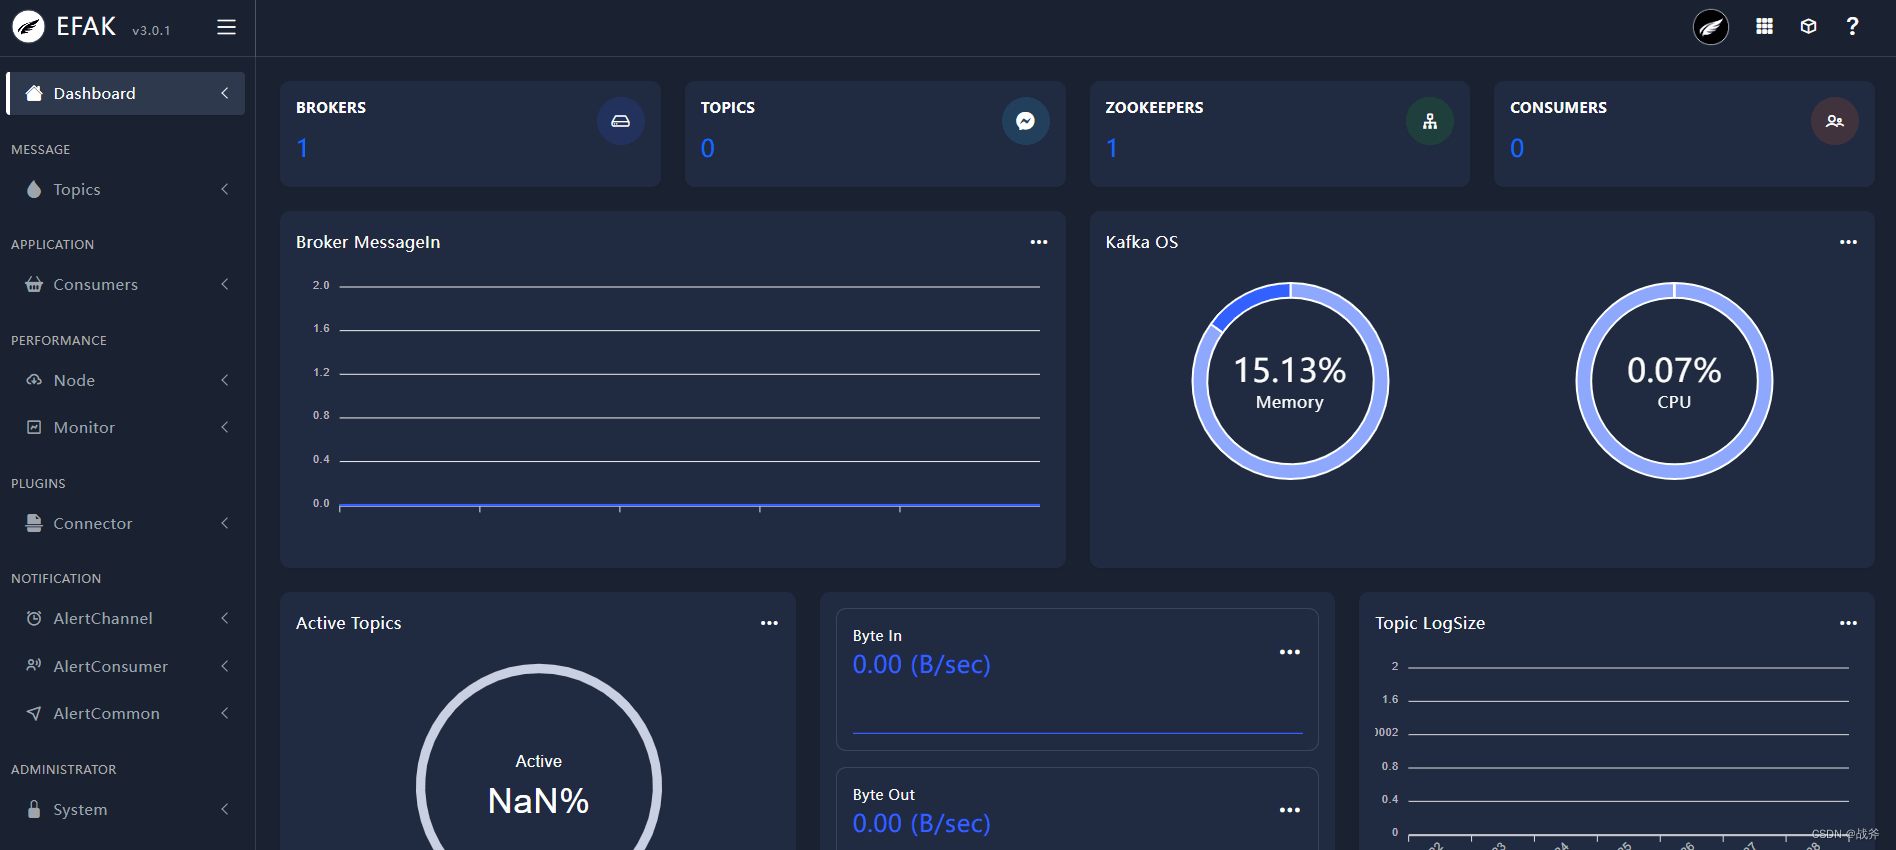
Task: Toggle the hamburger sidebar menu
Action: coord(227,27)
